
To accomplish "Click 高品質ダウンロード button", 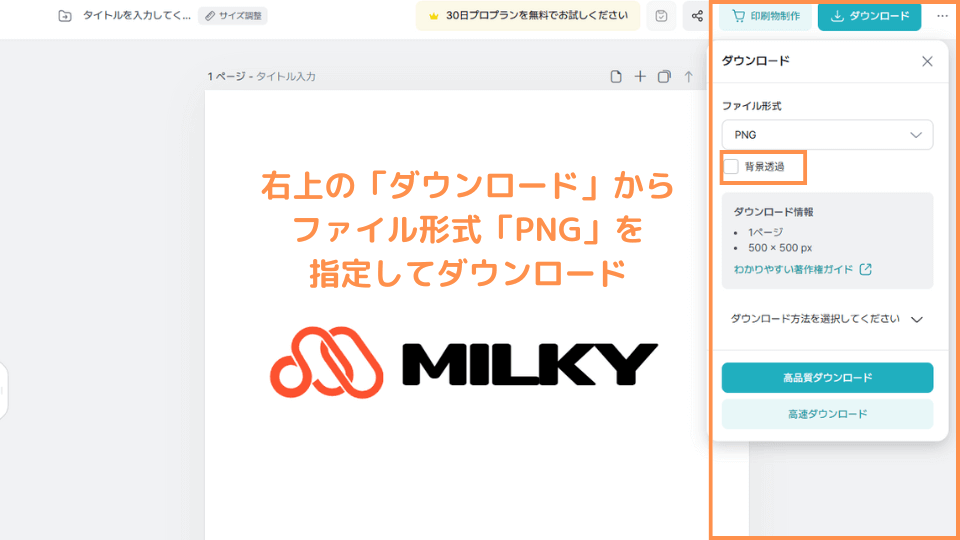I will tap(827, 378).
